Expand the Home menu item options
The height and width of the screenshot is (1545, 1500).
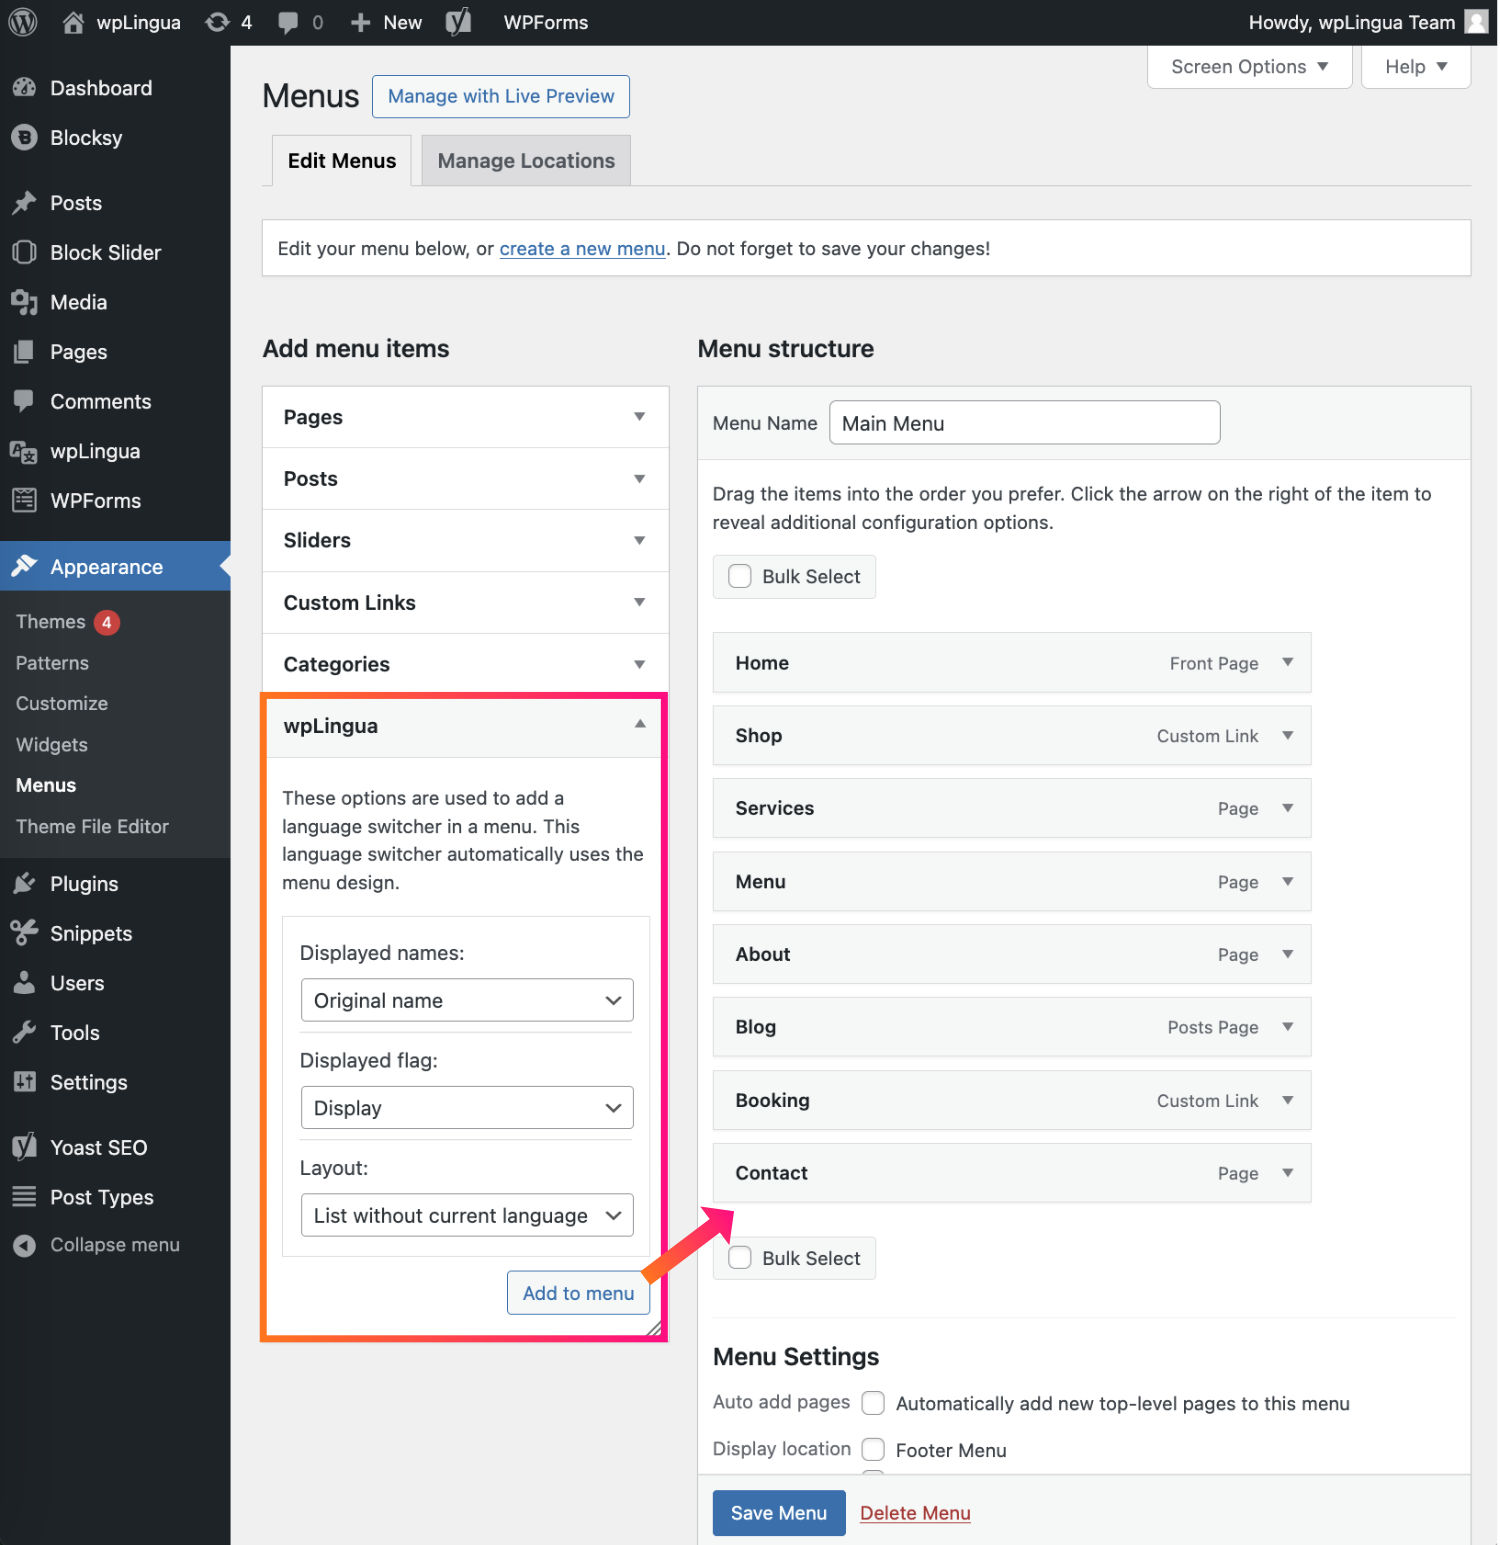click(1288, 662)
